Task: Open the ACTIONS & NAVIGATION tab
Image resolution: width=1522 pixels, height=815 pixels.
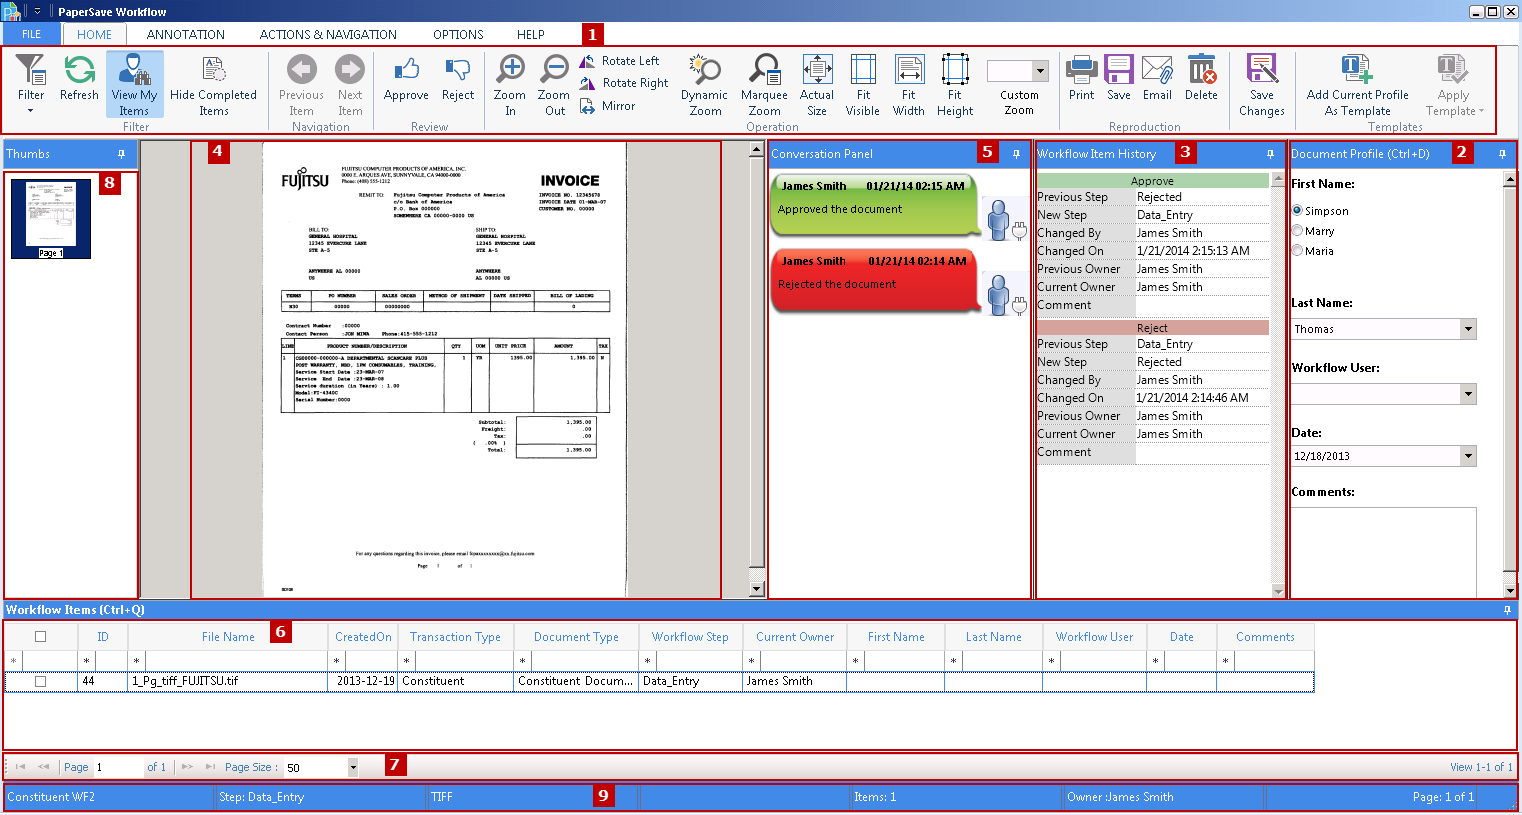Action: tap(328, 34)
